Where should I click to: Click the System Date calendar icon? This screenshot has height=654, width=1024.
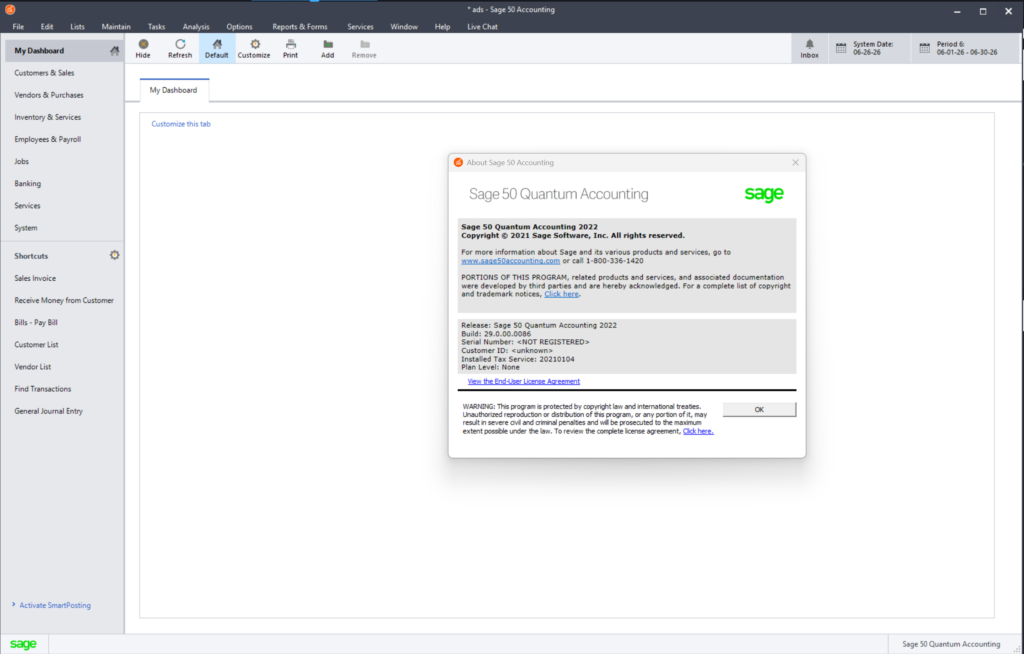[841, 48]
